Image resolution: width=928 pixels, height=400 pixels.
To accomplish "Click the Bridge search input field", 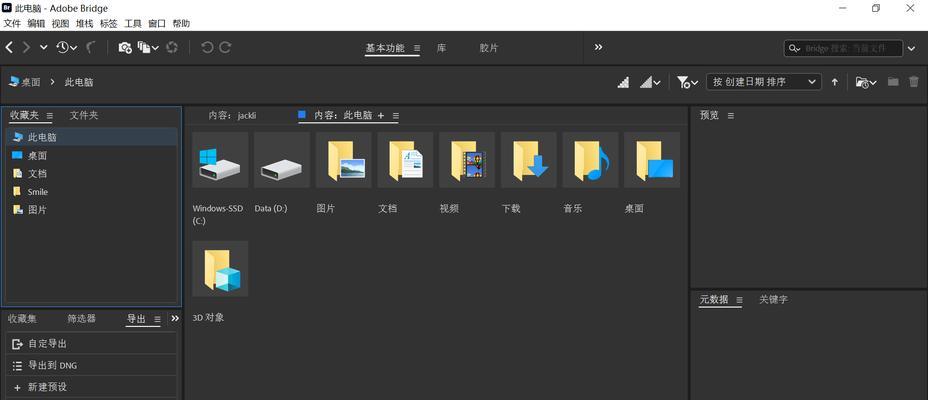I will [850, 48].
